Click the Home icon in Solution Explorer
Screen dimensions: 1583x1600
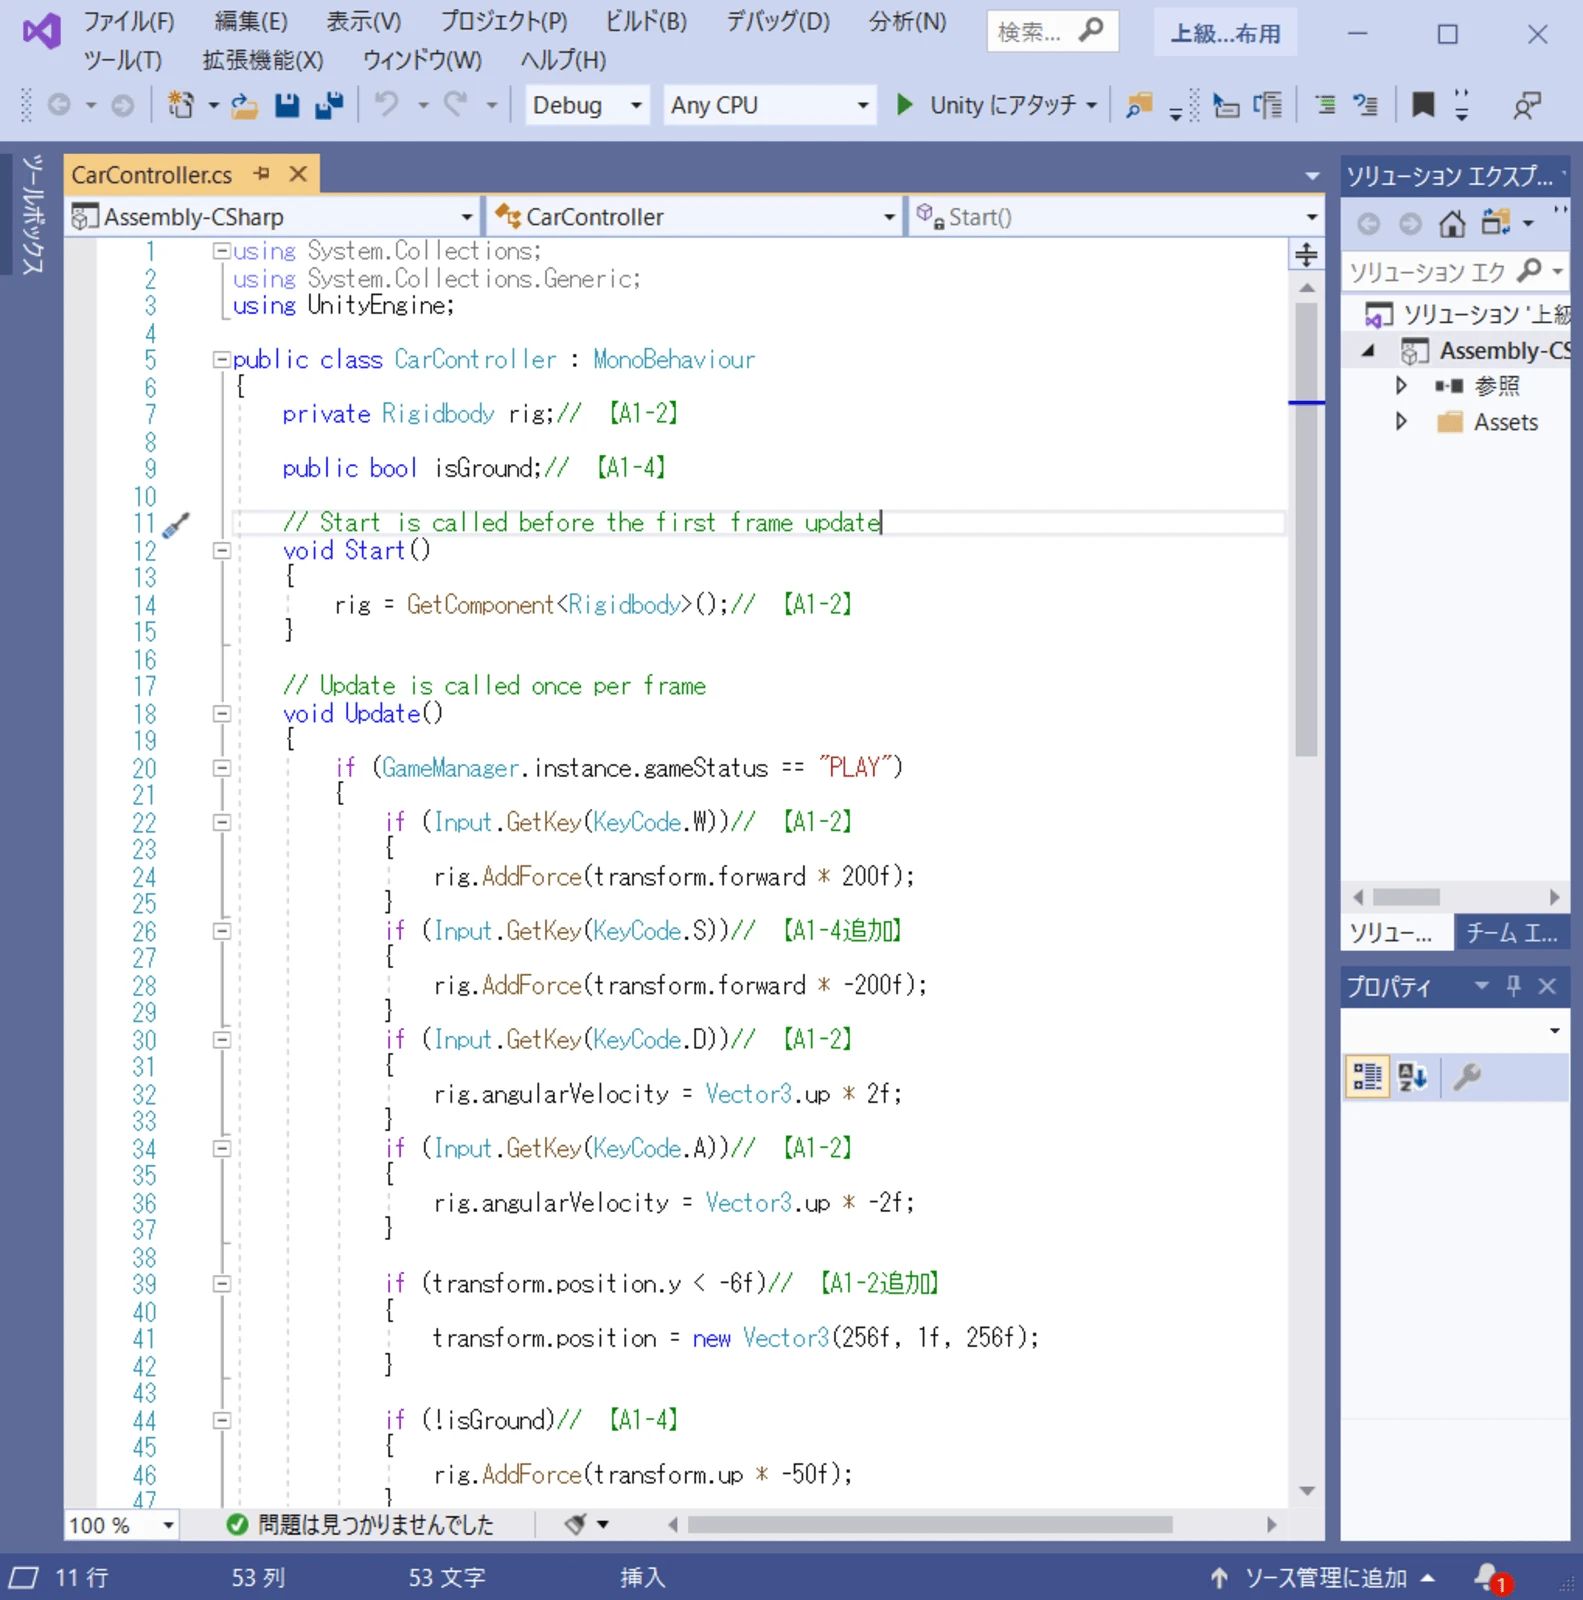pos(1452,223)
